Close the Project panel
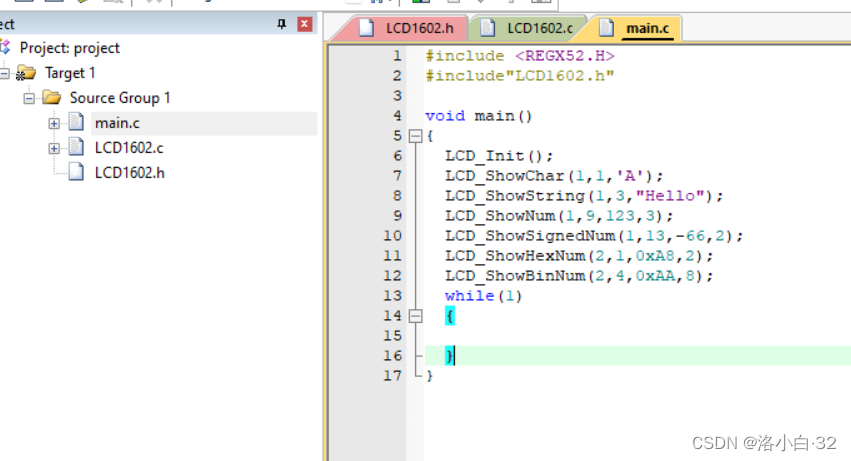 [304, 24]
